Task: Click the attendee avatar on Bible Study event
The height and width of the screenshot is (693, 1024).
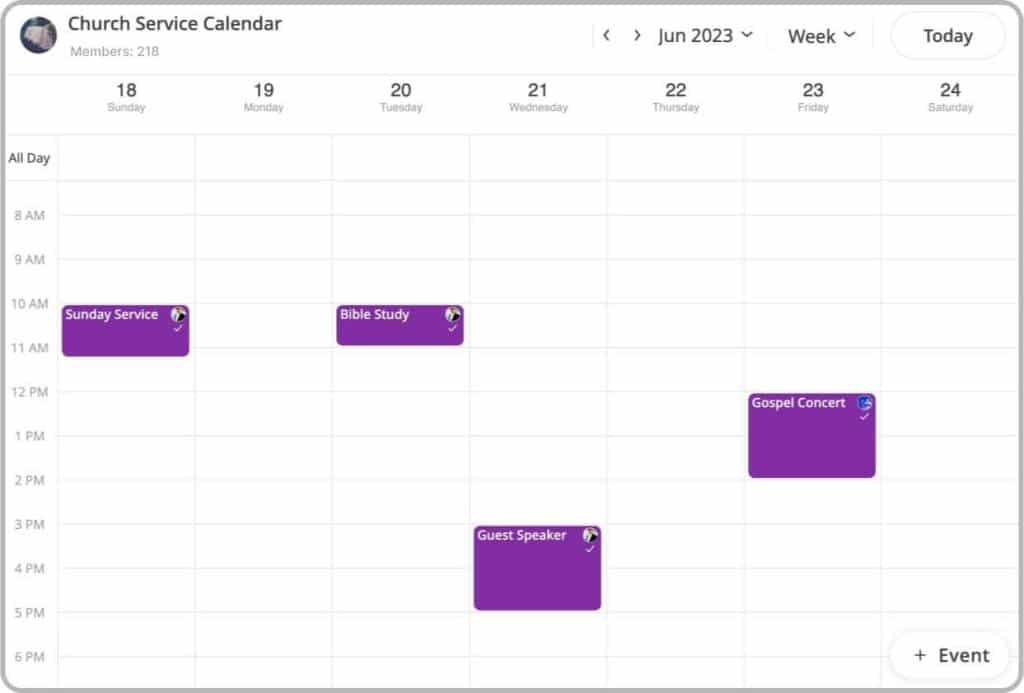Action: (x=452, y=314)
